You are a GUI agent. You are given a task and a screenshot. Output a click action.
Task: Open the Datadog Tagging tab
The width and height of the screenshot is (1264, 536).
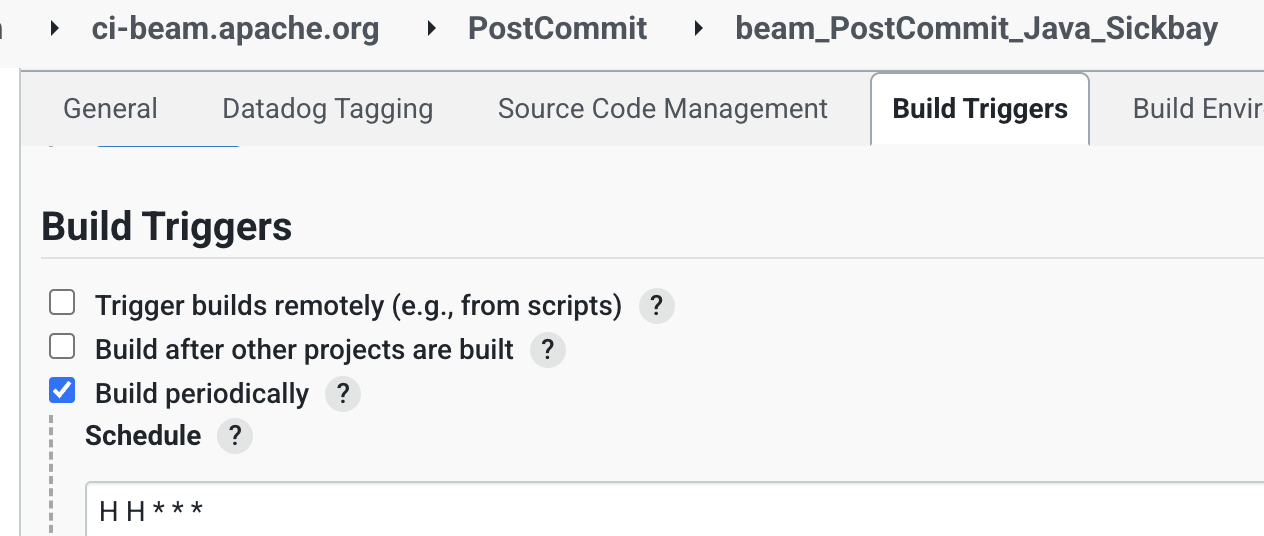[327, 109]
